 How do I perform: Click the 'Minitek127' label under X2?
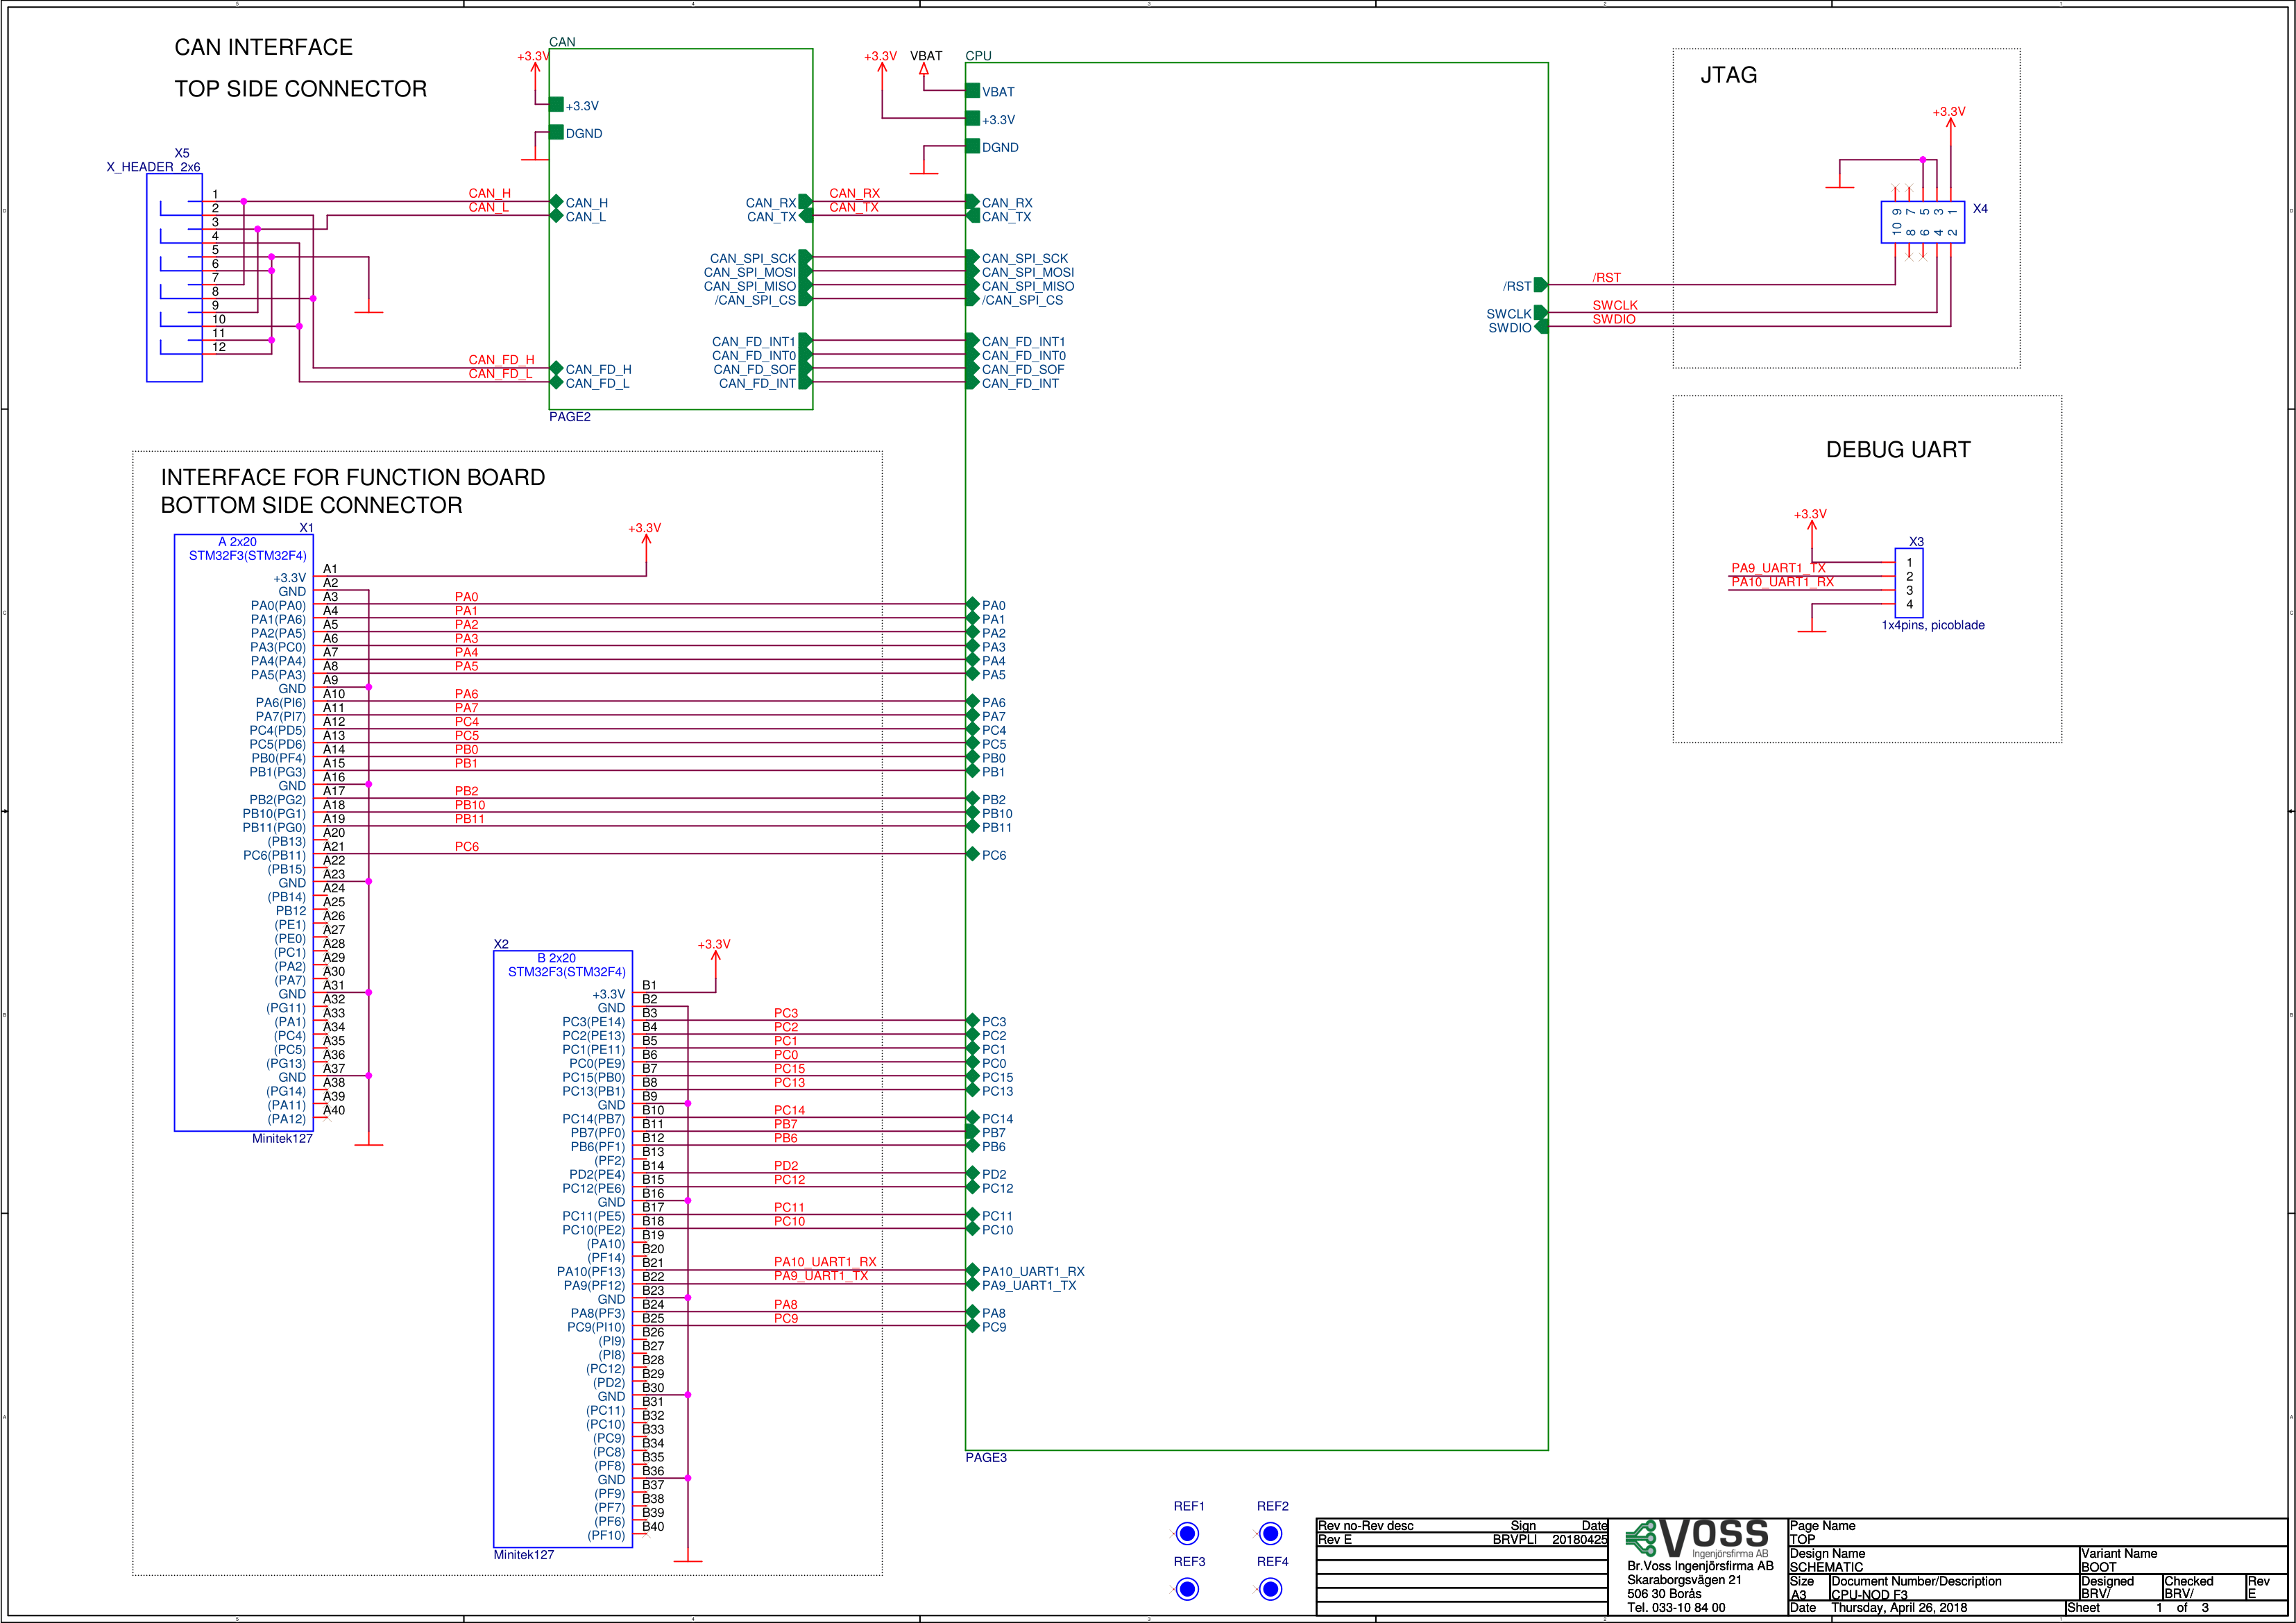(x=523, y=1554)
